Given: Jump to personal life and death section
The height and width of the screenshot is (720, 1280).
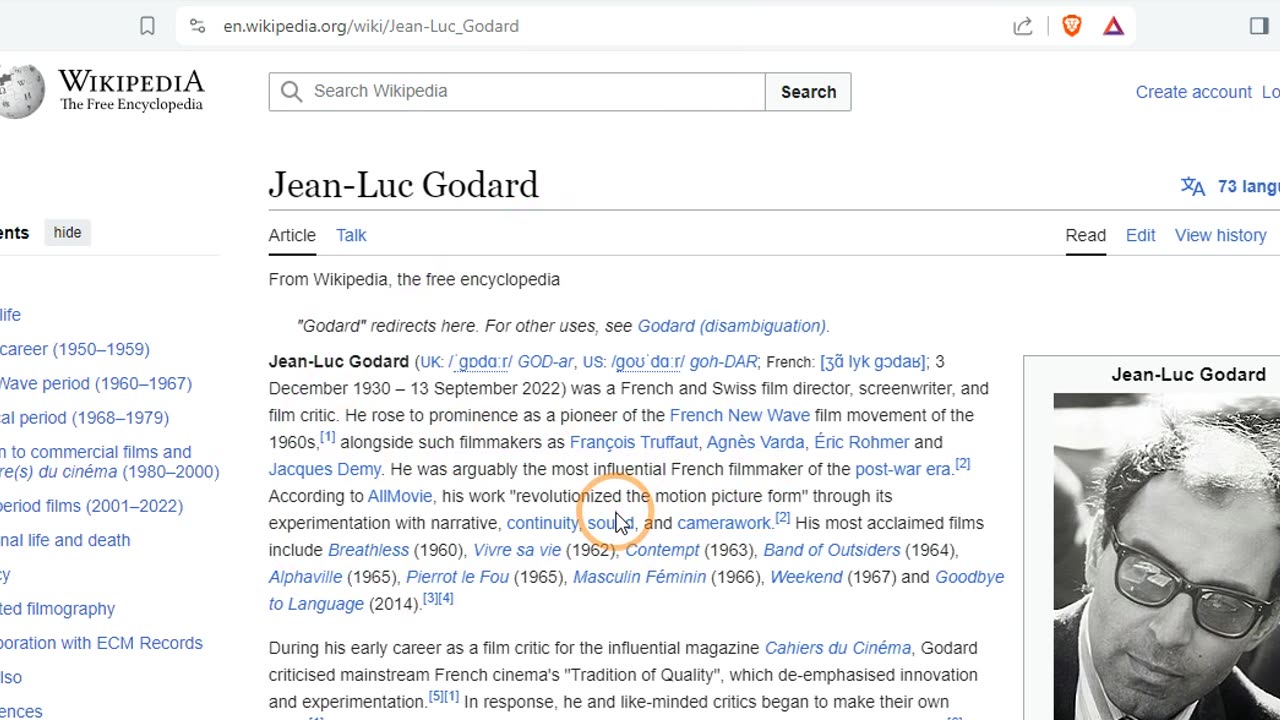Looking at the screenshot, I should pos(65,540).
